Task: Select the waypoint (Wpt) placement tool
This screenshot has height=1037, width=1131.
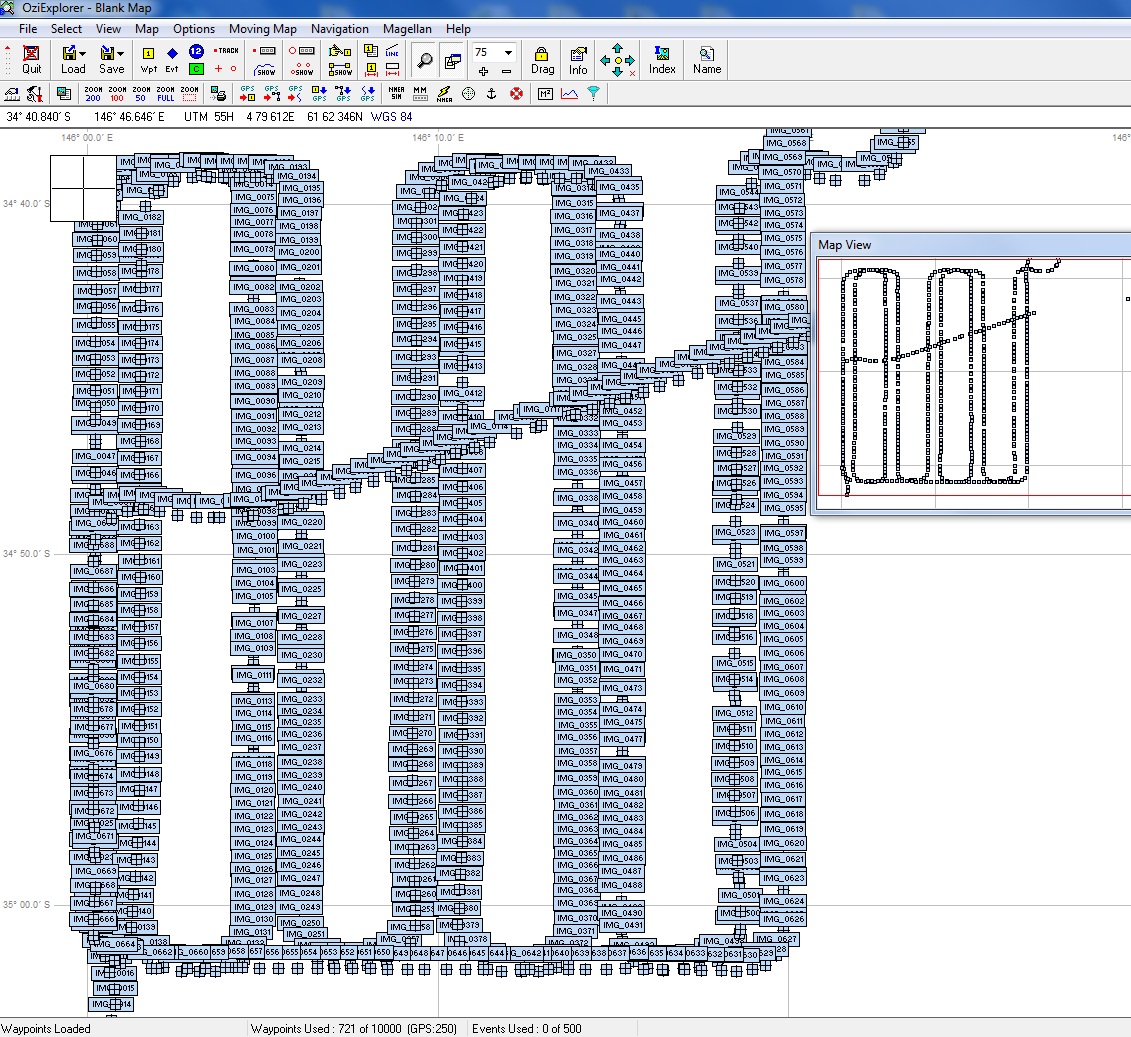Action: [148, 60]
